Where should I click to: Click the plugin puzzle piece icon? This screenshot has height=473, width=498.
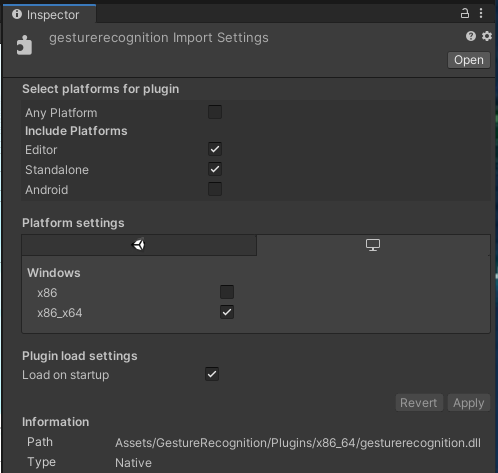click(24, 45)
